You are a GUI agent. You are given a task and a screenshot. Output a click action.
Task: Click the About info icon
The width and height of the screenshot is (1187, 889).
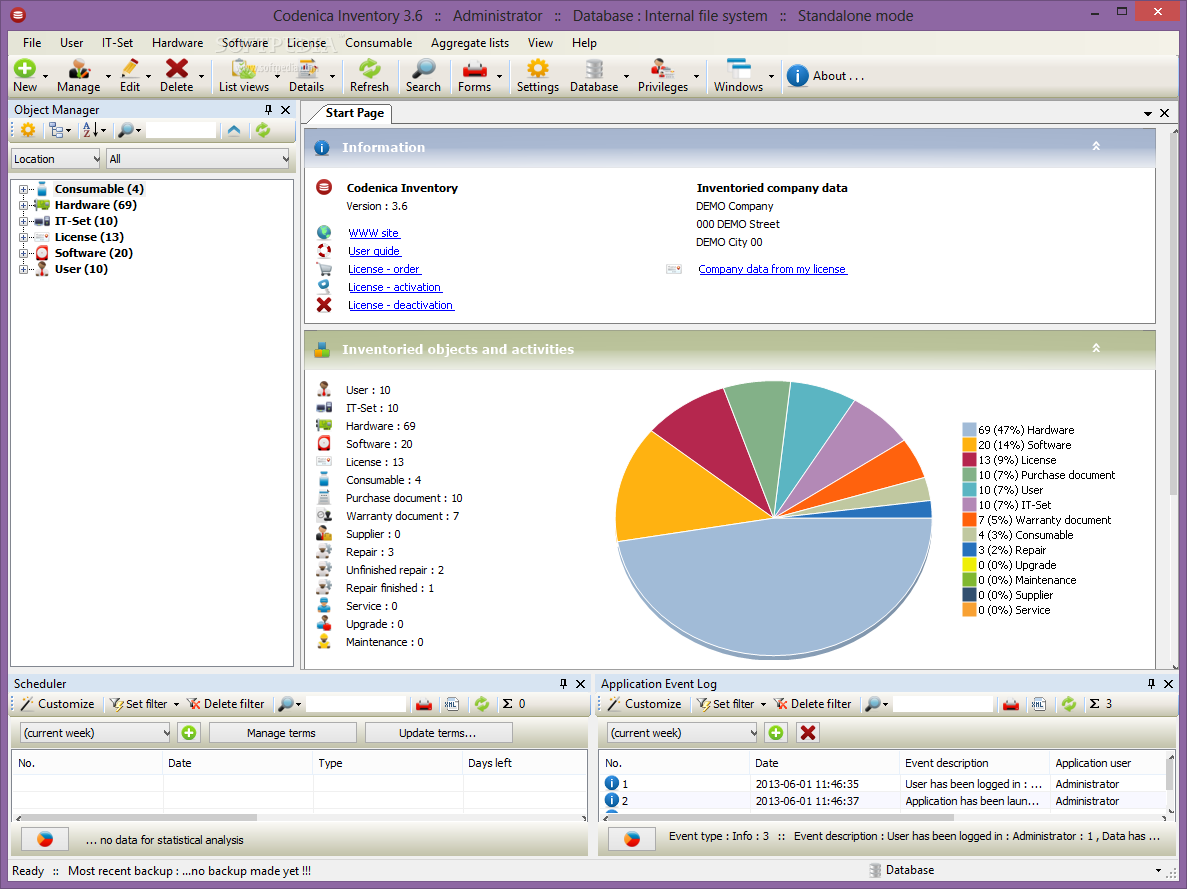[x=798, y=76]
